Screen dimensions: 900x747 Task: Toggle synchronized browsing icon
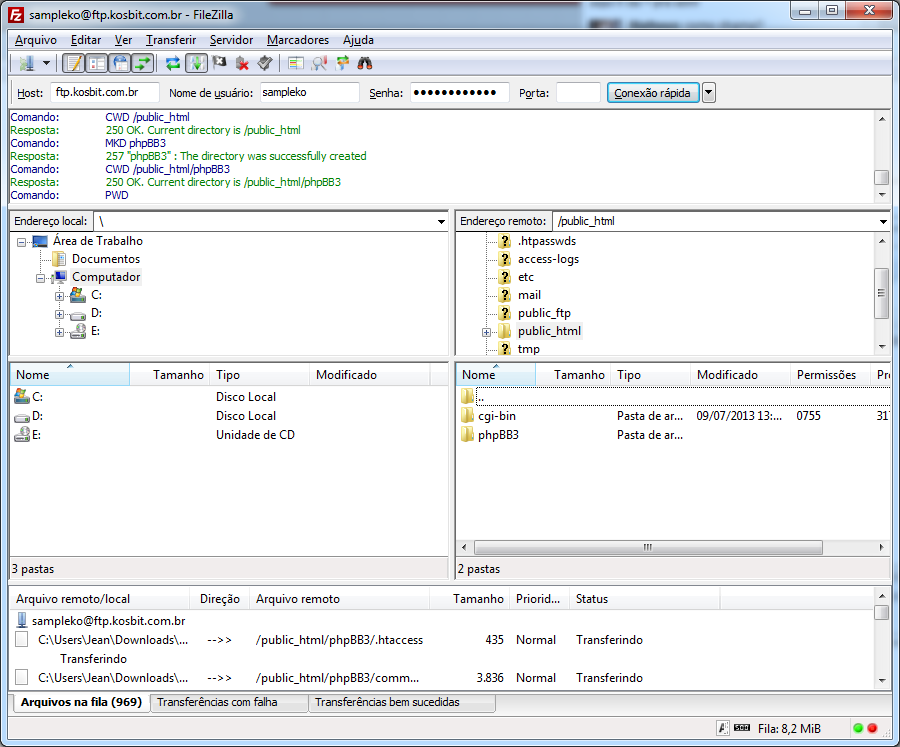point(342,63)
